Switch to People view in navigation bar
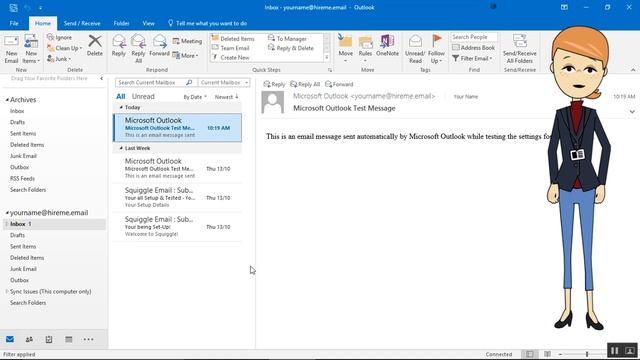This screenshot has height=360, width=640. [x=29, y=339]
